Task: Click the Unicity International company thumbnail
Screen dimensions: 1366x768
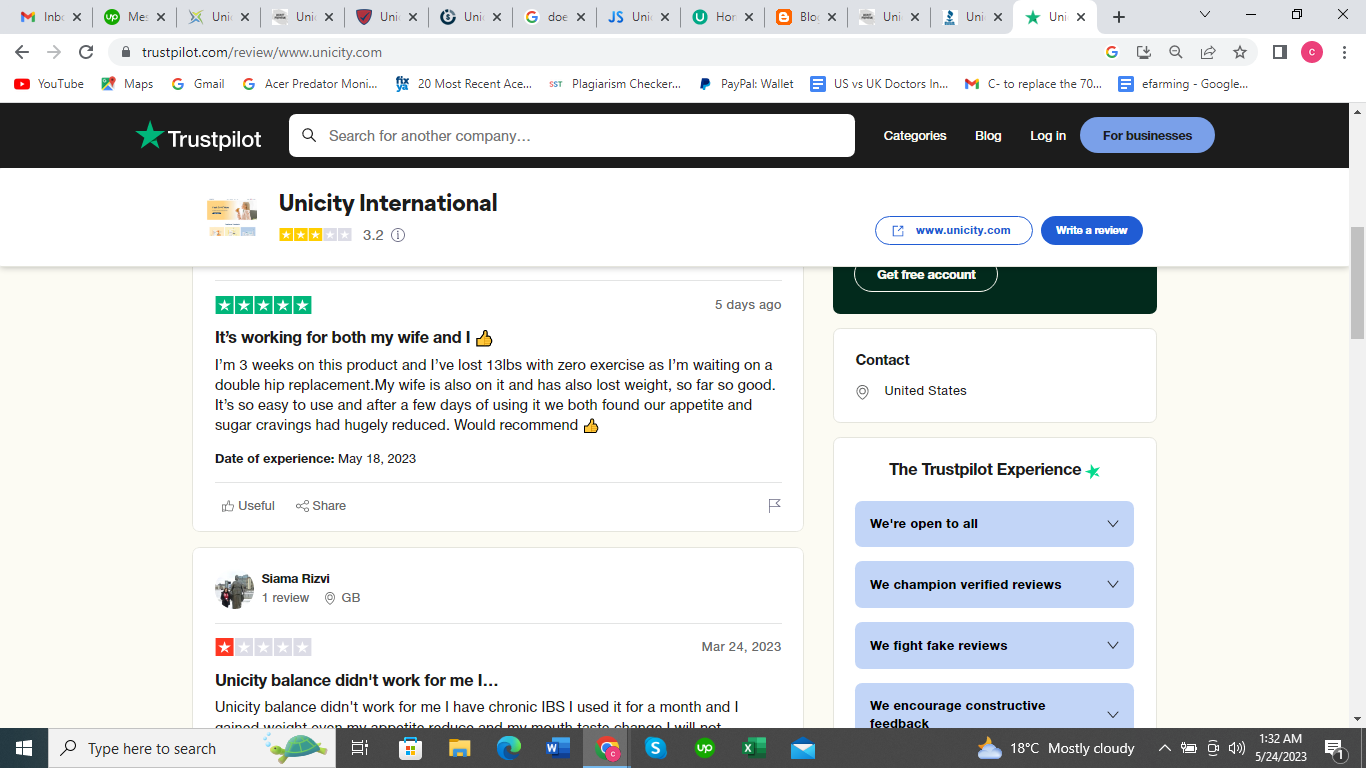Action: tap(232, 217)
